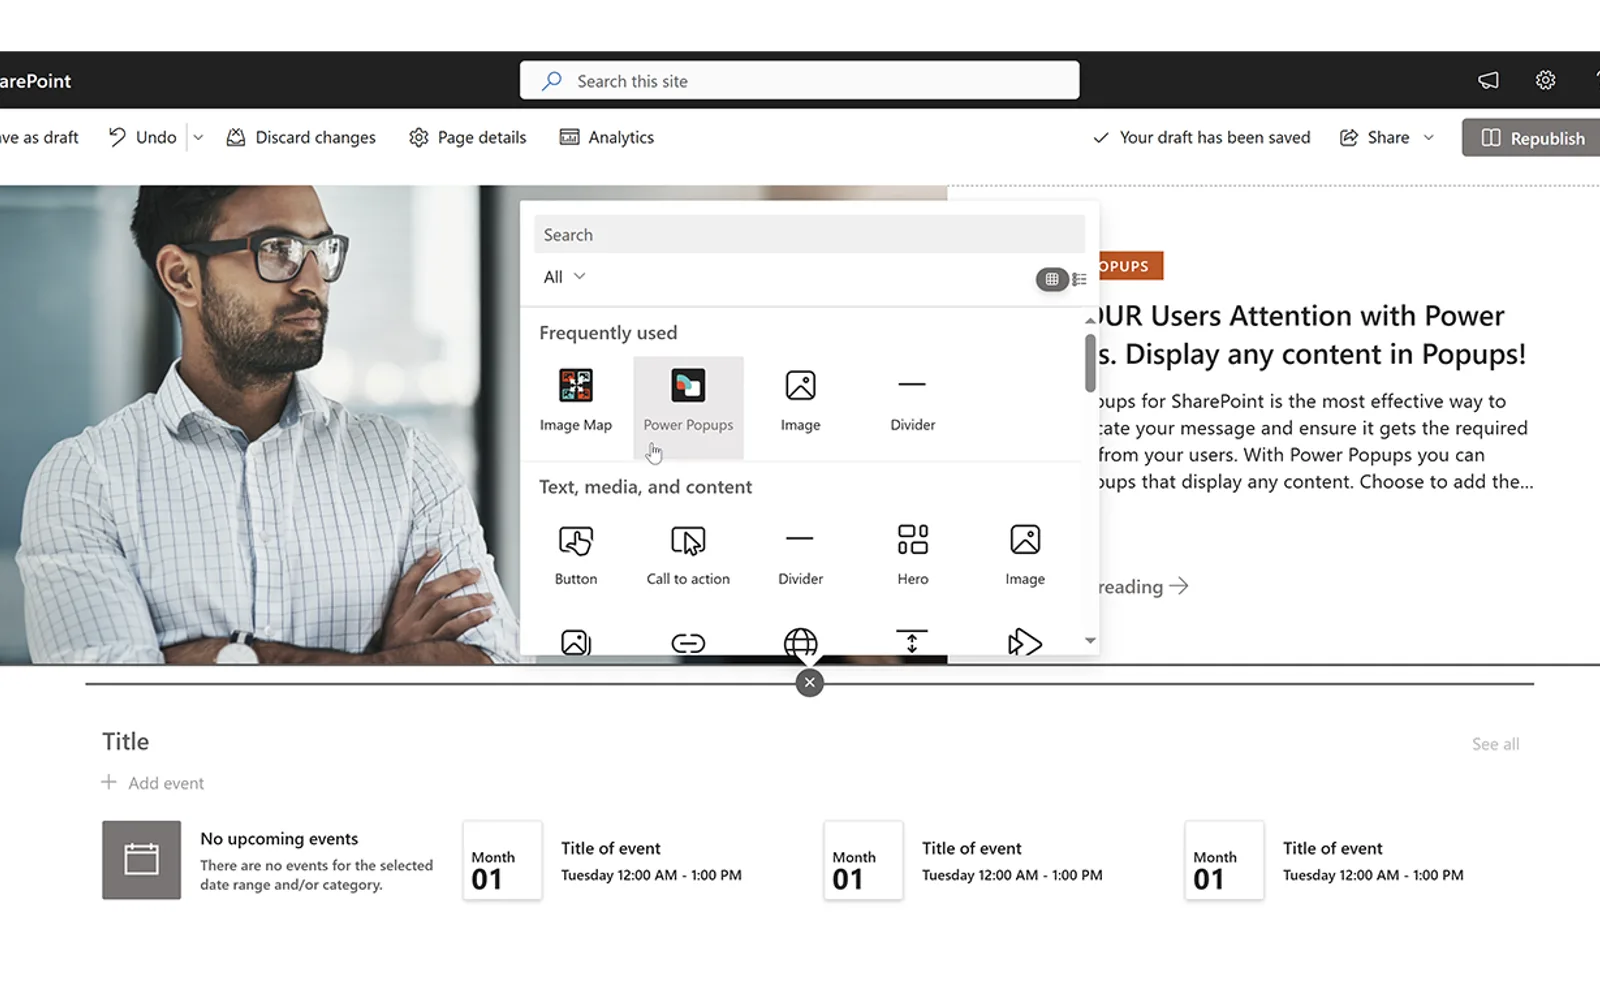Viewport: 1600px width, 1000px height.
Task: Add Image under Text, media, and content
Action: (1025, 555)
